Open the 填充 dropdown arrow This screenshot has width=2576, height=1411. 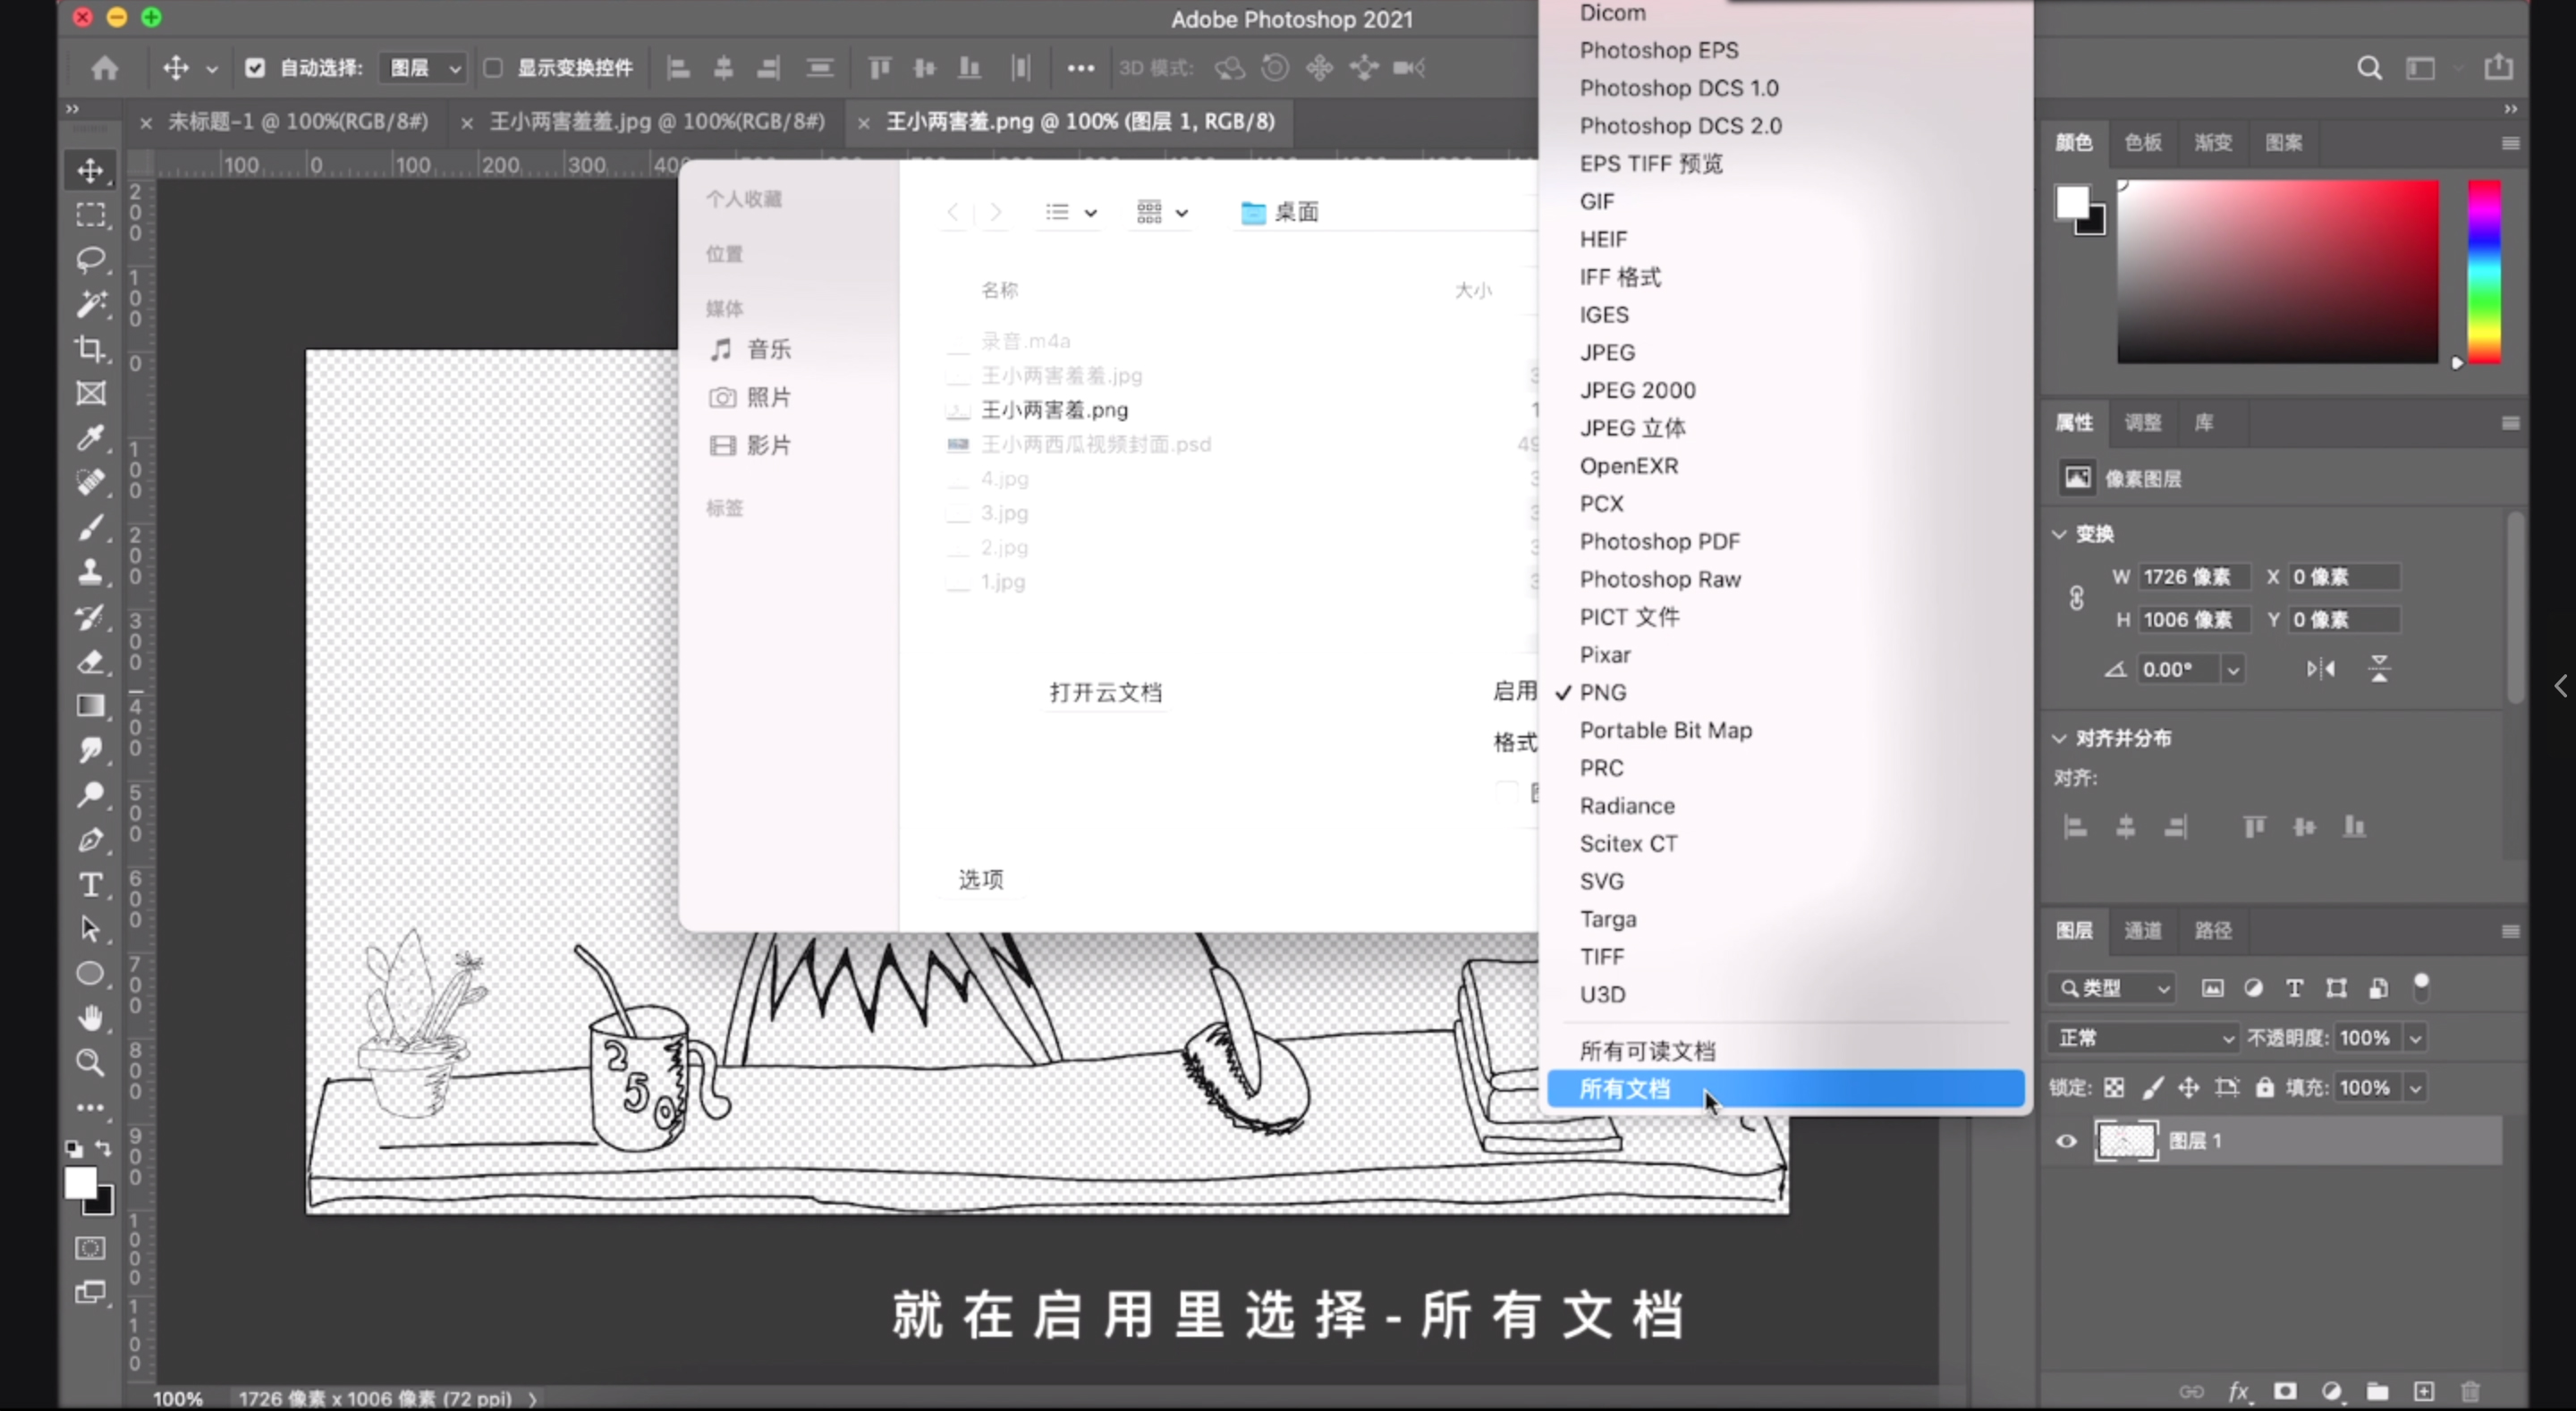2416,1087
